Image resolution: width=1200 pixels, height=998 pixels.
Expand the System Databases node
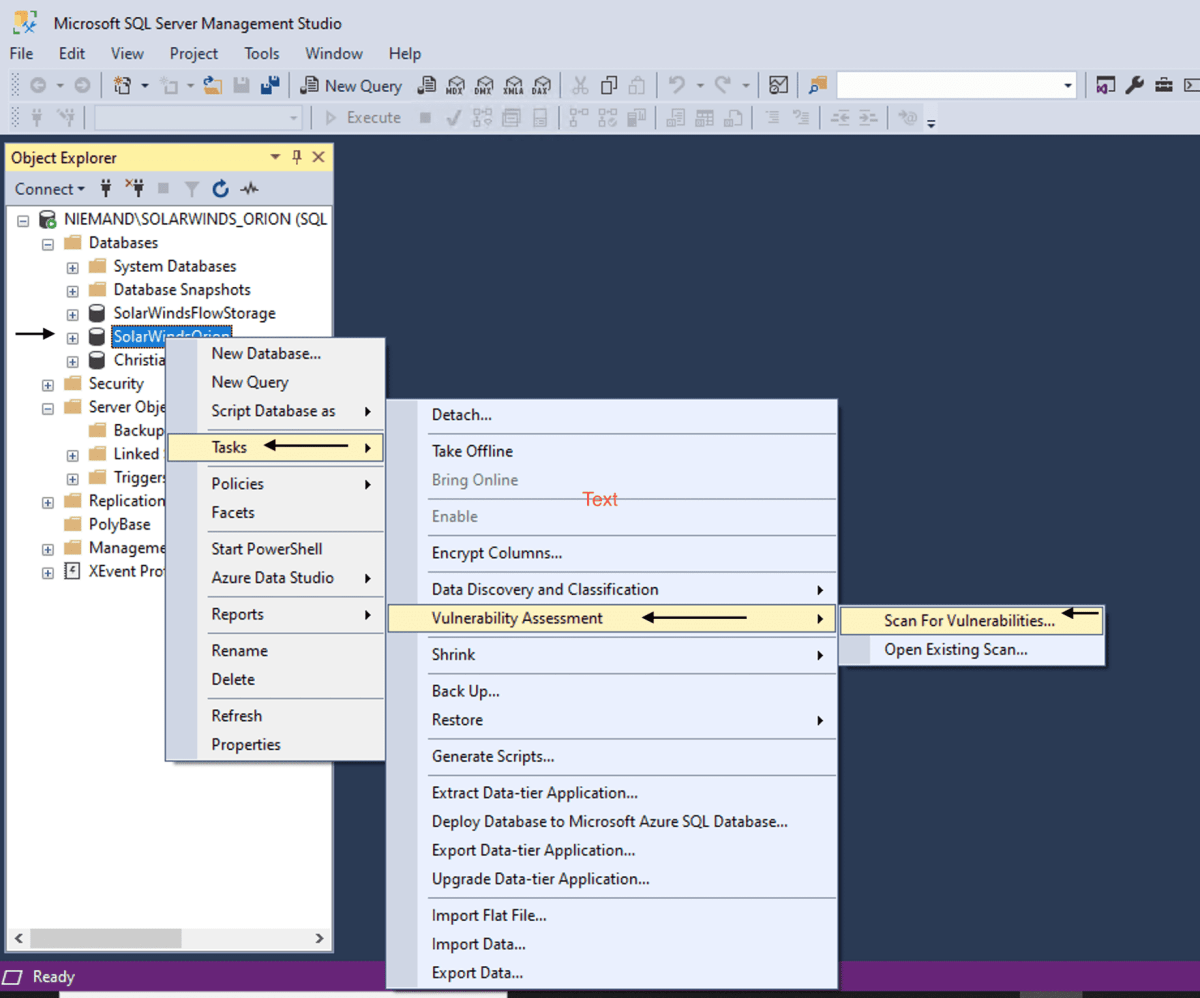(72, 267)
